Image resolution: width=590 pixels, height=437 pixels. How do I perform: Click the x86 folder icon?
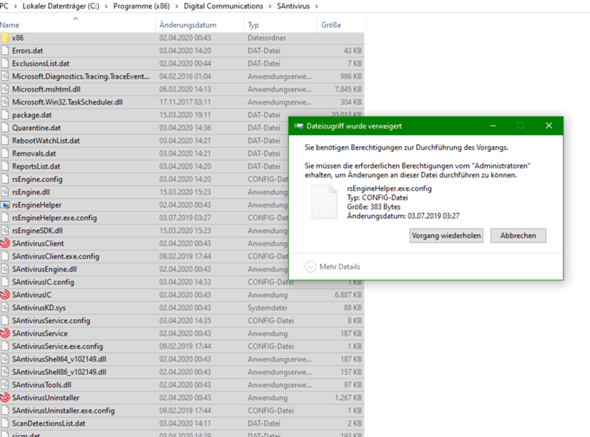[x=5, y=38]
